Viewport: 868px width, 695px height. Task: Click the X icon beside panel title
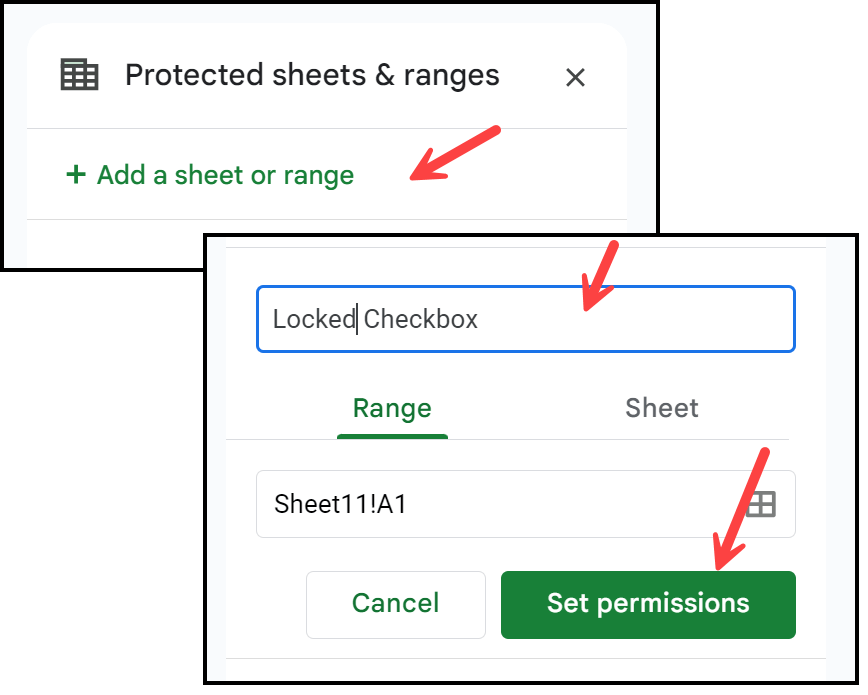[x=575, y=78]
